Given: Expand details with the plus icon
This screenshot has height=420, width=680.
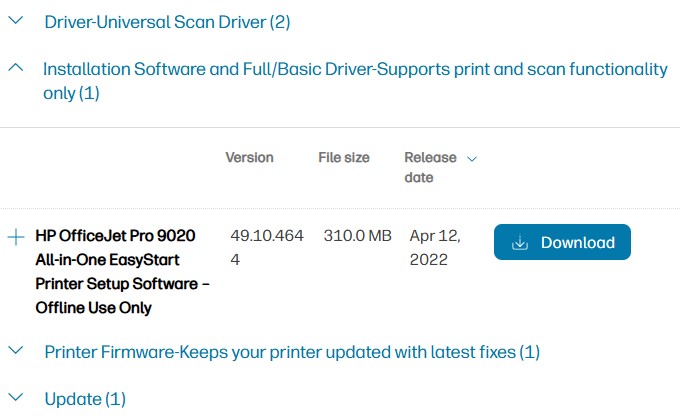Looking at the screenshot, I should [16, 237].
